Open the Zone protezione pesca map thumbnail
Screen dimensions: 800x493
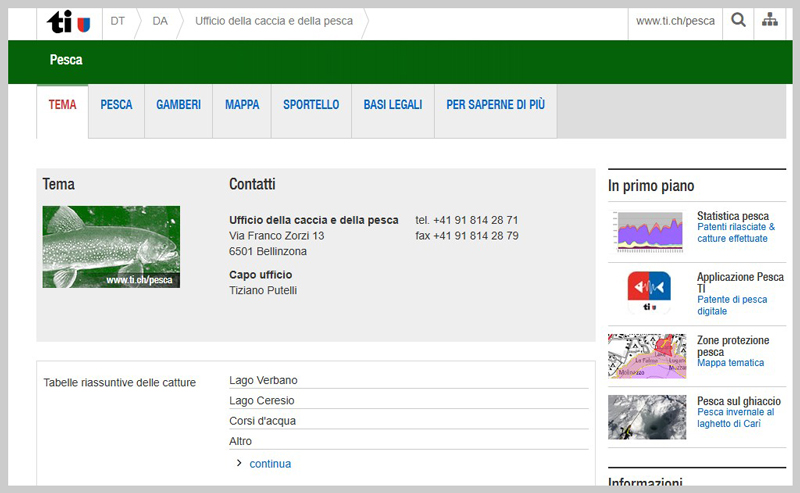(x=646, y=356)
